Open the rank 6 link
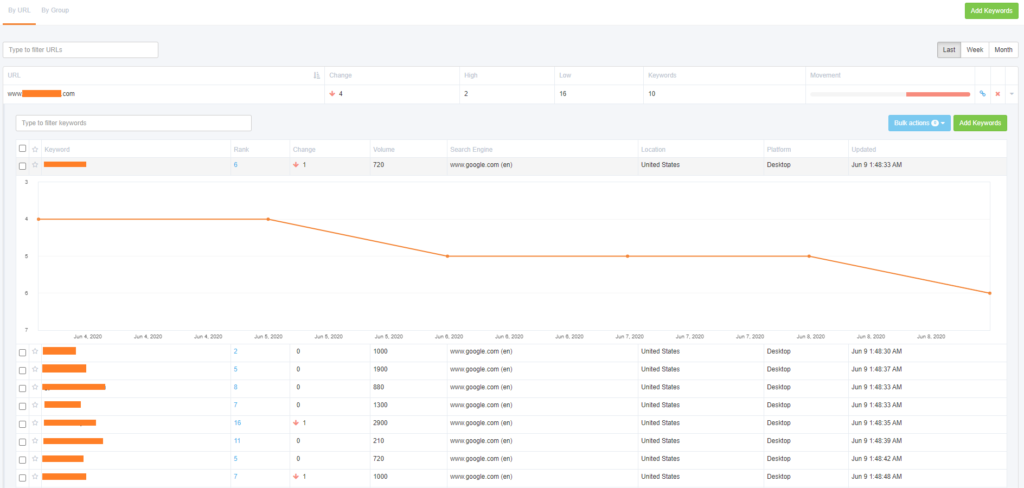 click(x=235, y=165)
